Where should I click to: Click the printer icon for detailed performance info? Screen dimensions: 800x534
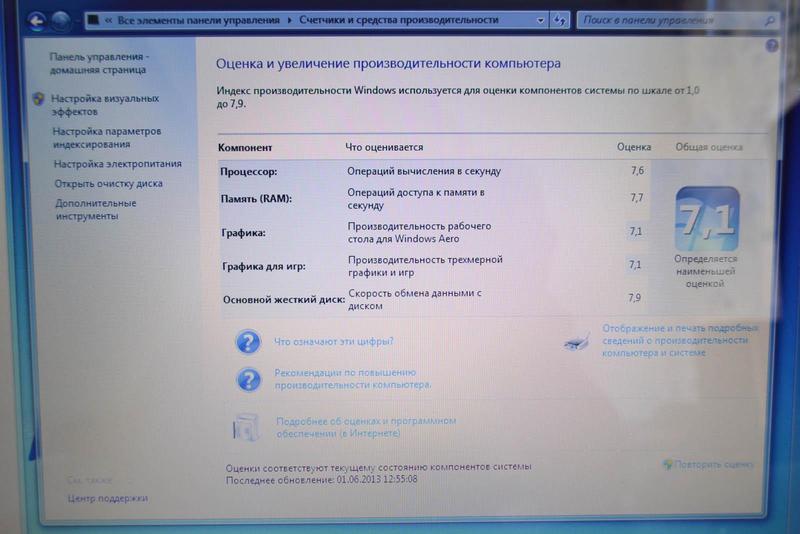577,341
